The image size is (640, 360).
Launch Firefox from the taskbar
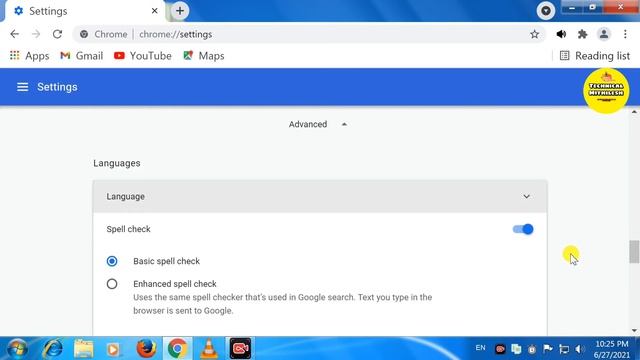(146, 349)
